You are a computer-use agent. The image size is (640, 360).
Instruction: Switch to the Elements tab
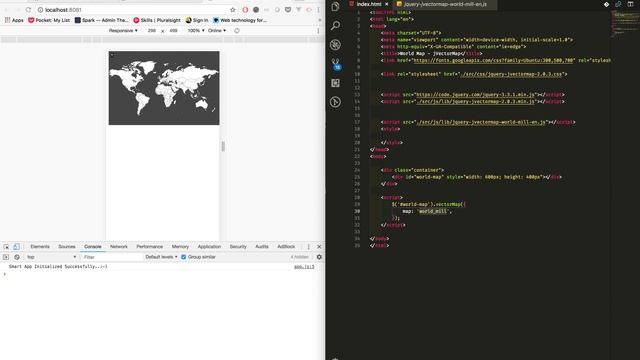[40, 247]
